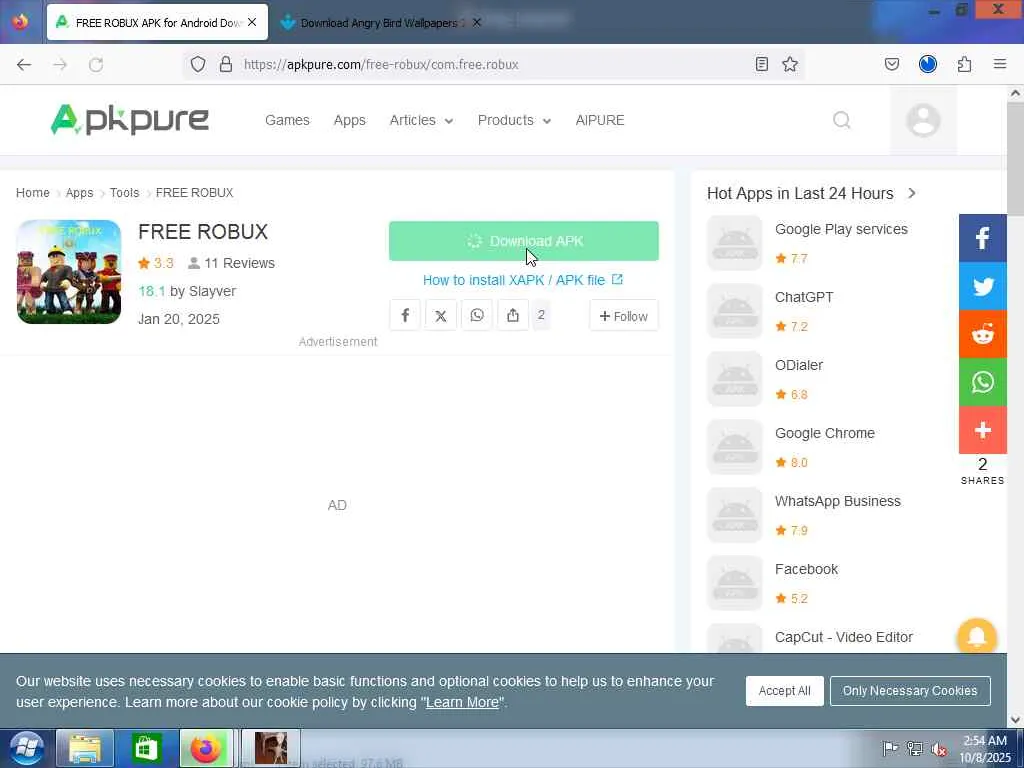Viewport: 1024px width, 768px height.
Task: Click the Twitter floating share button
Action: (982, 286)
